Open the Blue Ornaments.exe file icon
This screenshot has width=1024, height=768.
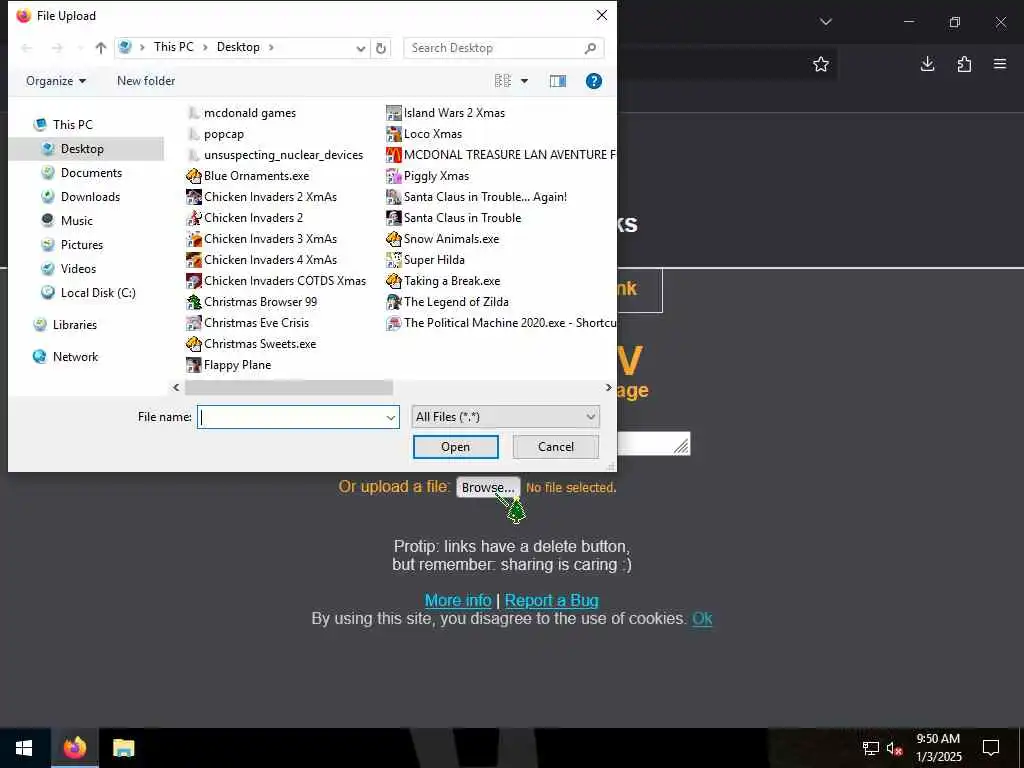193,176
